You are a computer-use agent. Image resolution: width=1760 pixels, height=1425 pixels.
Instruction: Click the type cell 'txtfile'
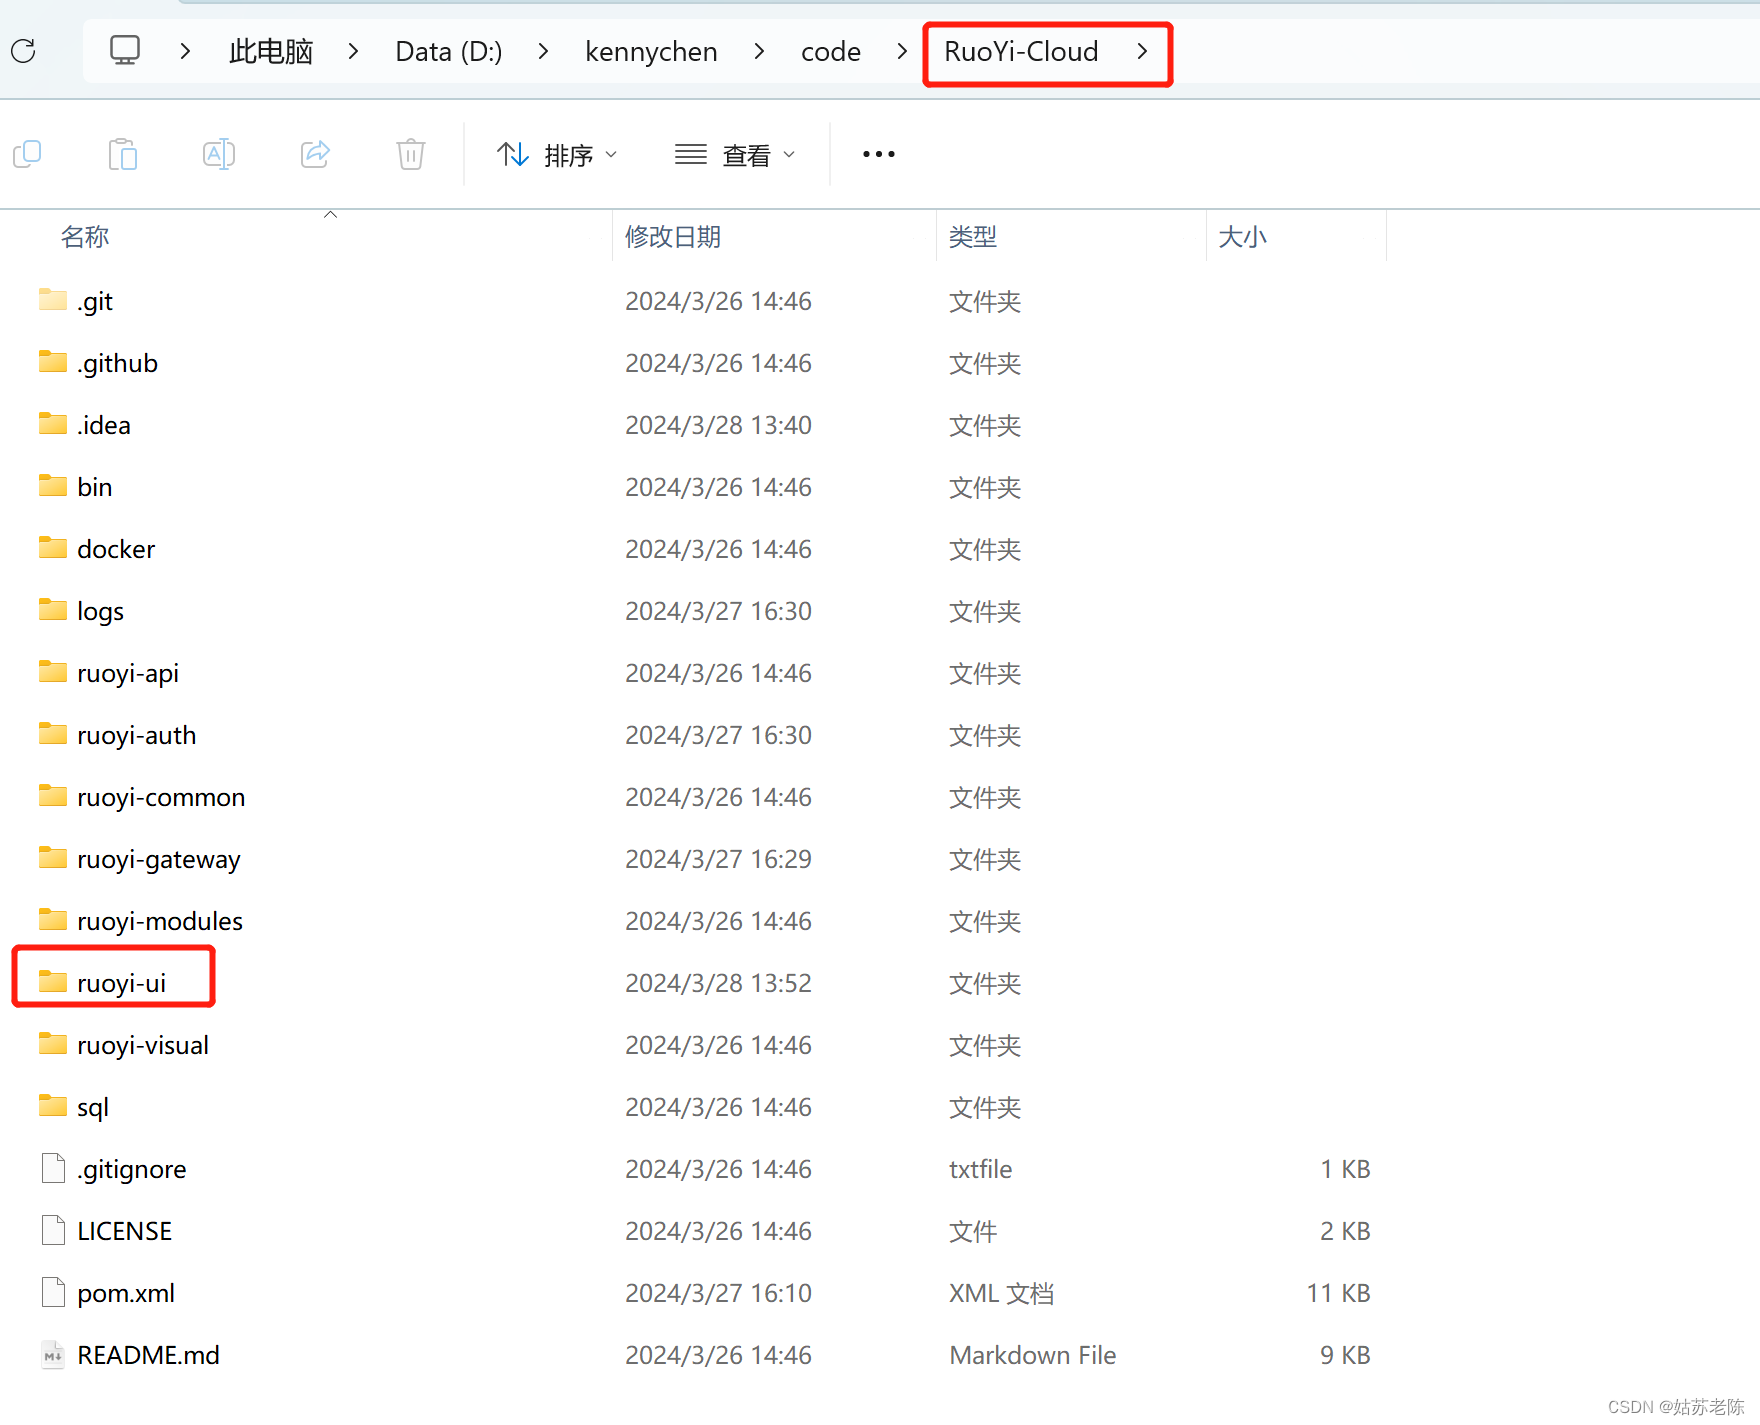click(x=981, y=1169)
